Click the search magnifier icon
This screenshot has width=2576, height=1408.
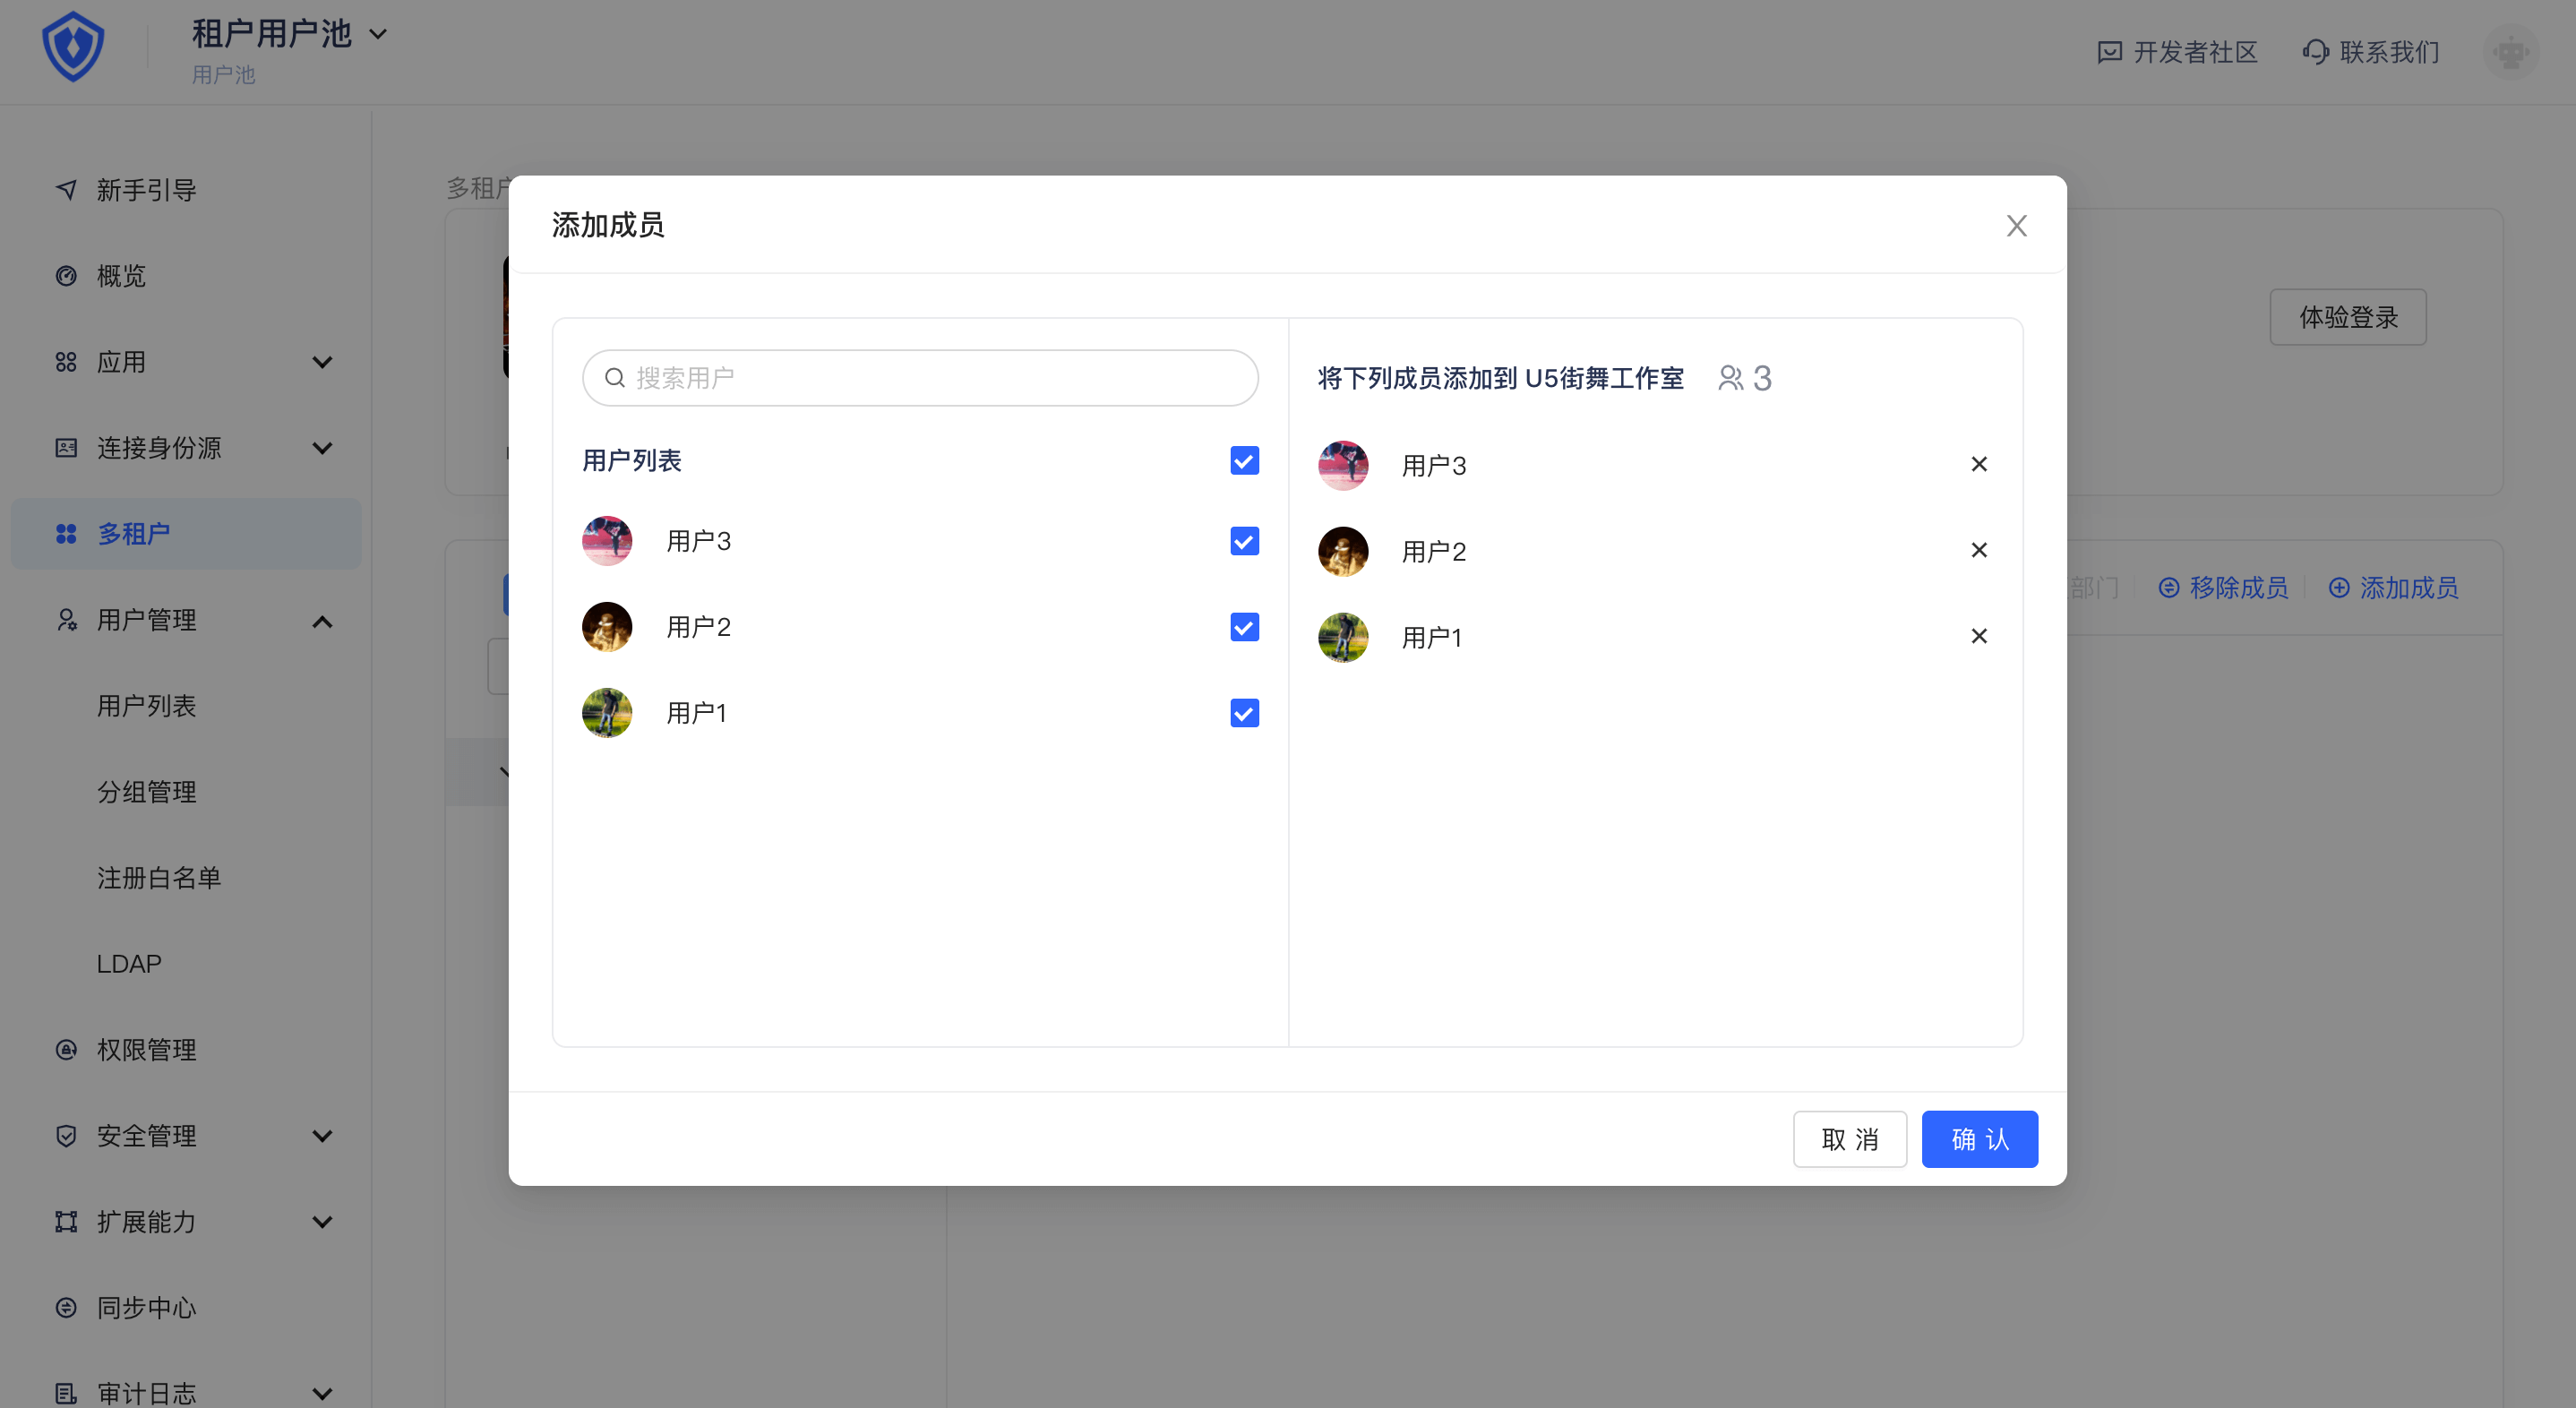click(615, 378)
